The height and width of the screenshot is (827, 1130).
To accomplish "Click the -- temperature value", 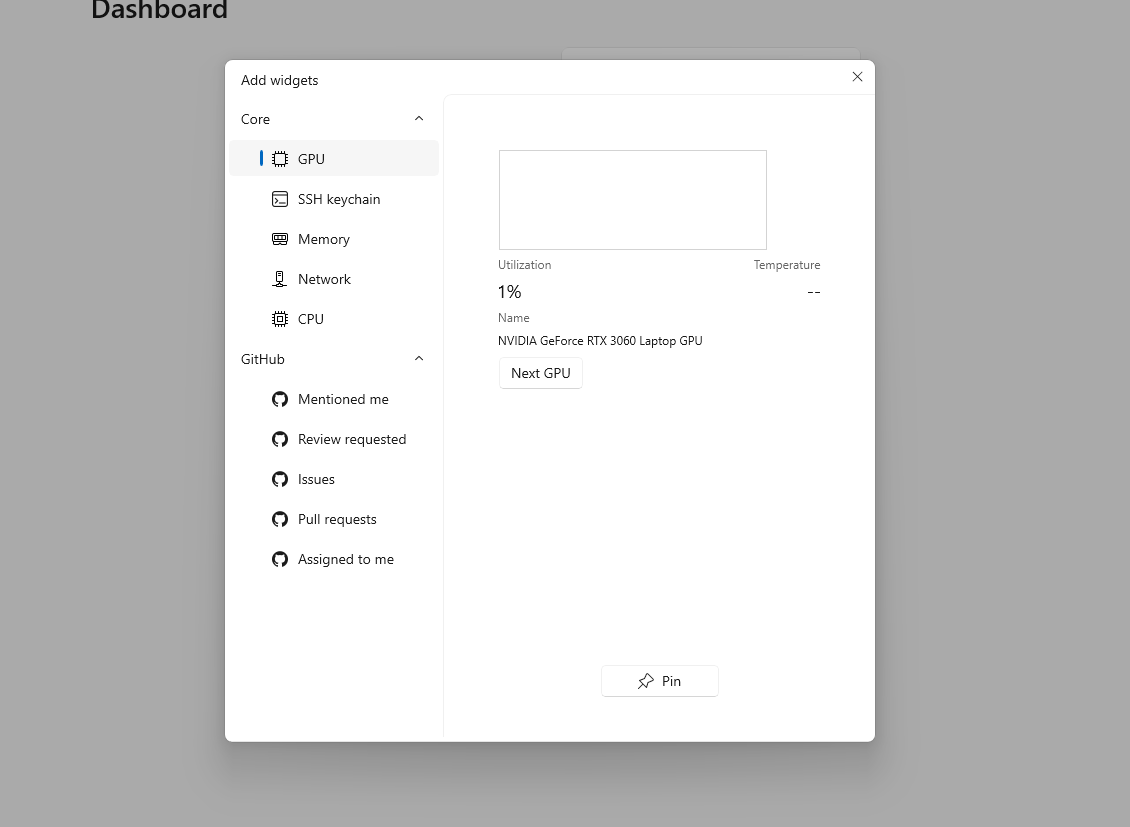I will click(x=814, y=292).
